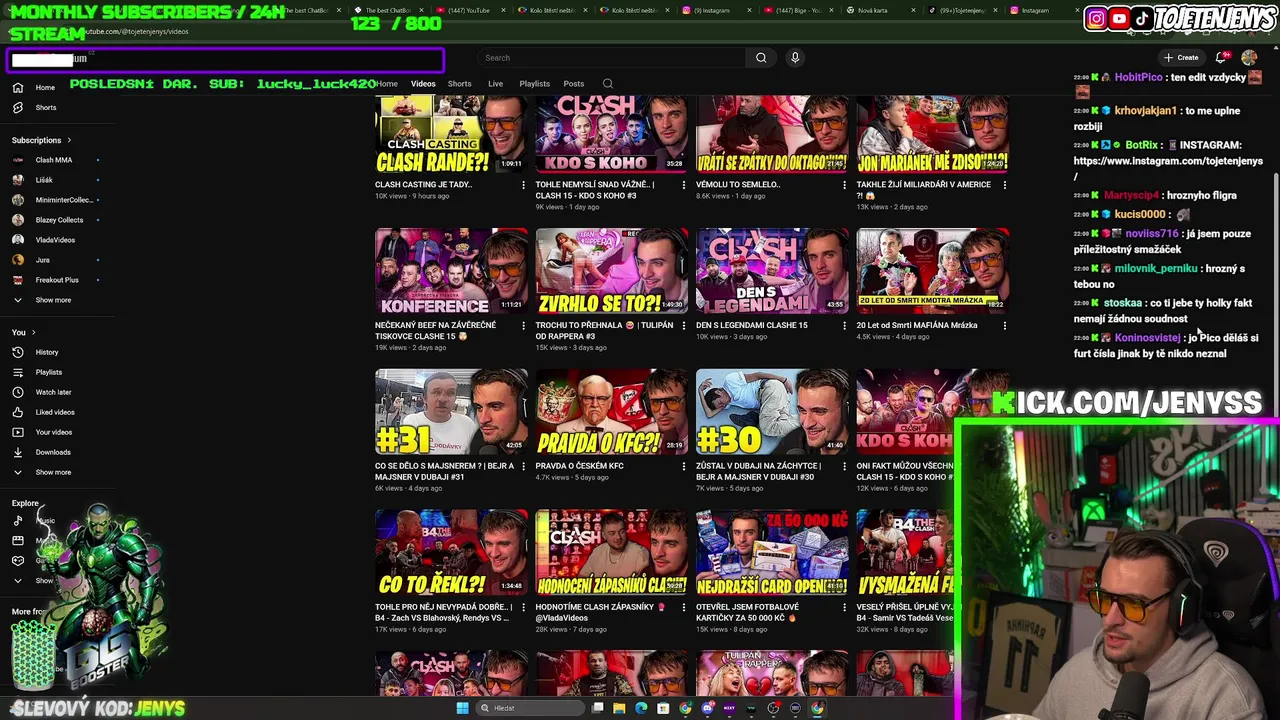Open options menu for Clash Casting video
Screen dimensions: 1280x720
click(523, 185)
